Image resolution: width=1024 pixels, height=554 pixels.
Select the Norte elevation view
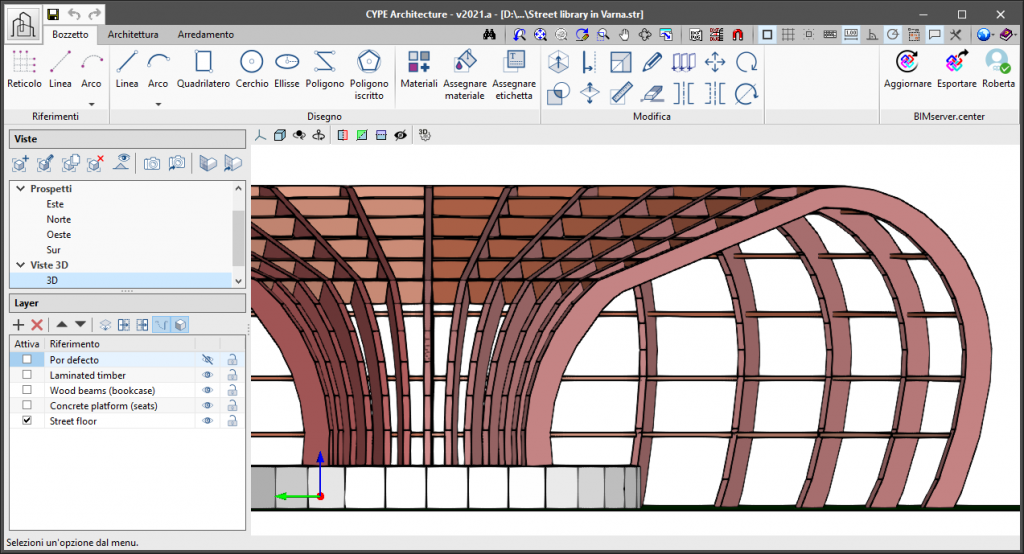[x=58, y=219]
